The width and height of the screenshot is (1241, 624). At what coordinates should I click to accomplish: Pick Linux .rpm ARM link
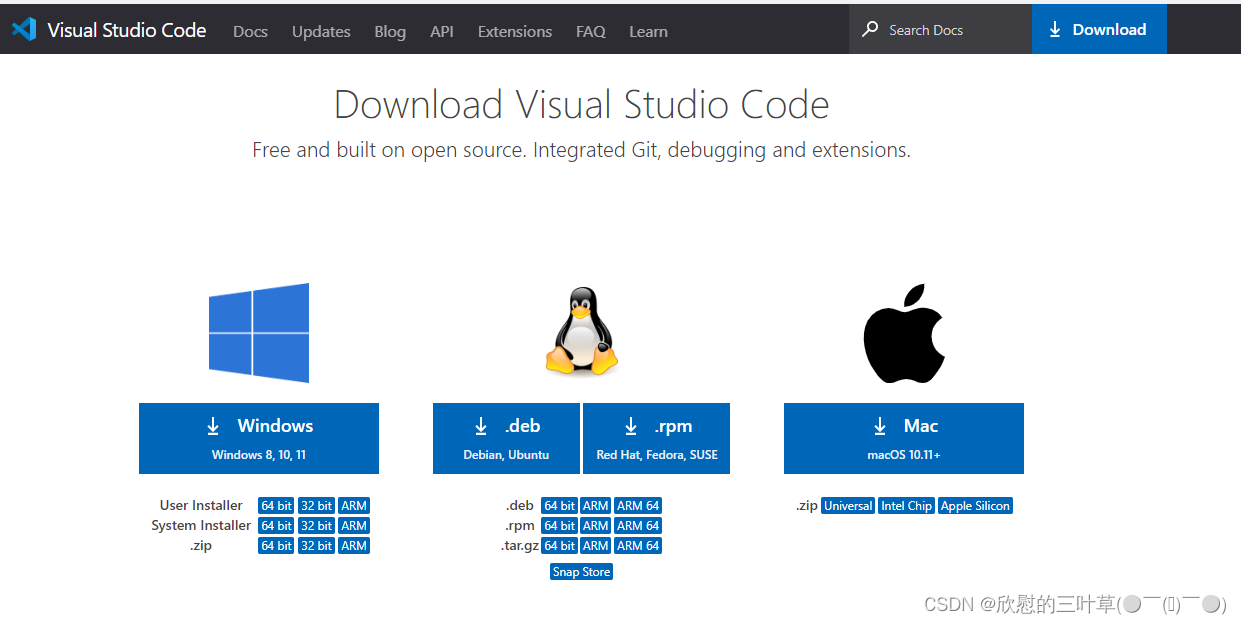pos(596,526)
